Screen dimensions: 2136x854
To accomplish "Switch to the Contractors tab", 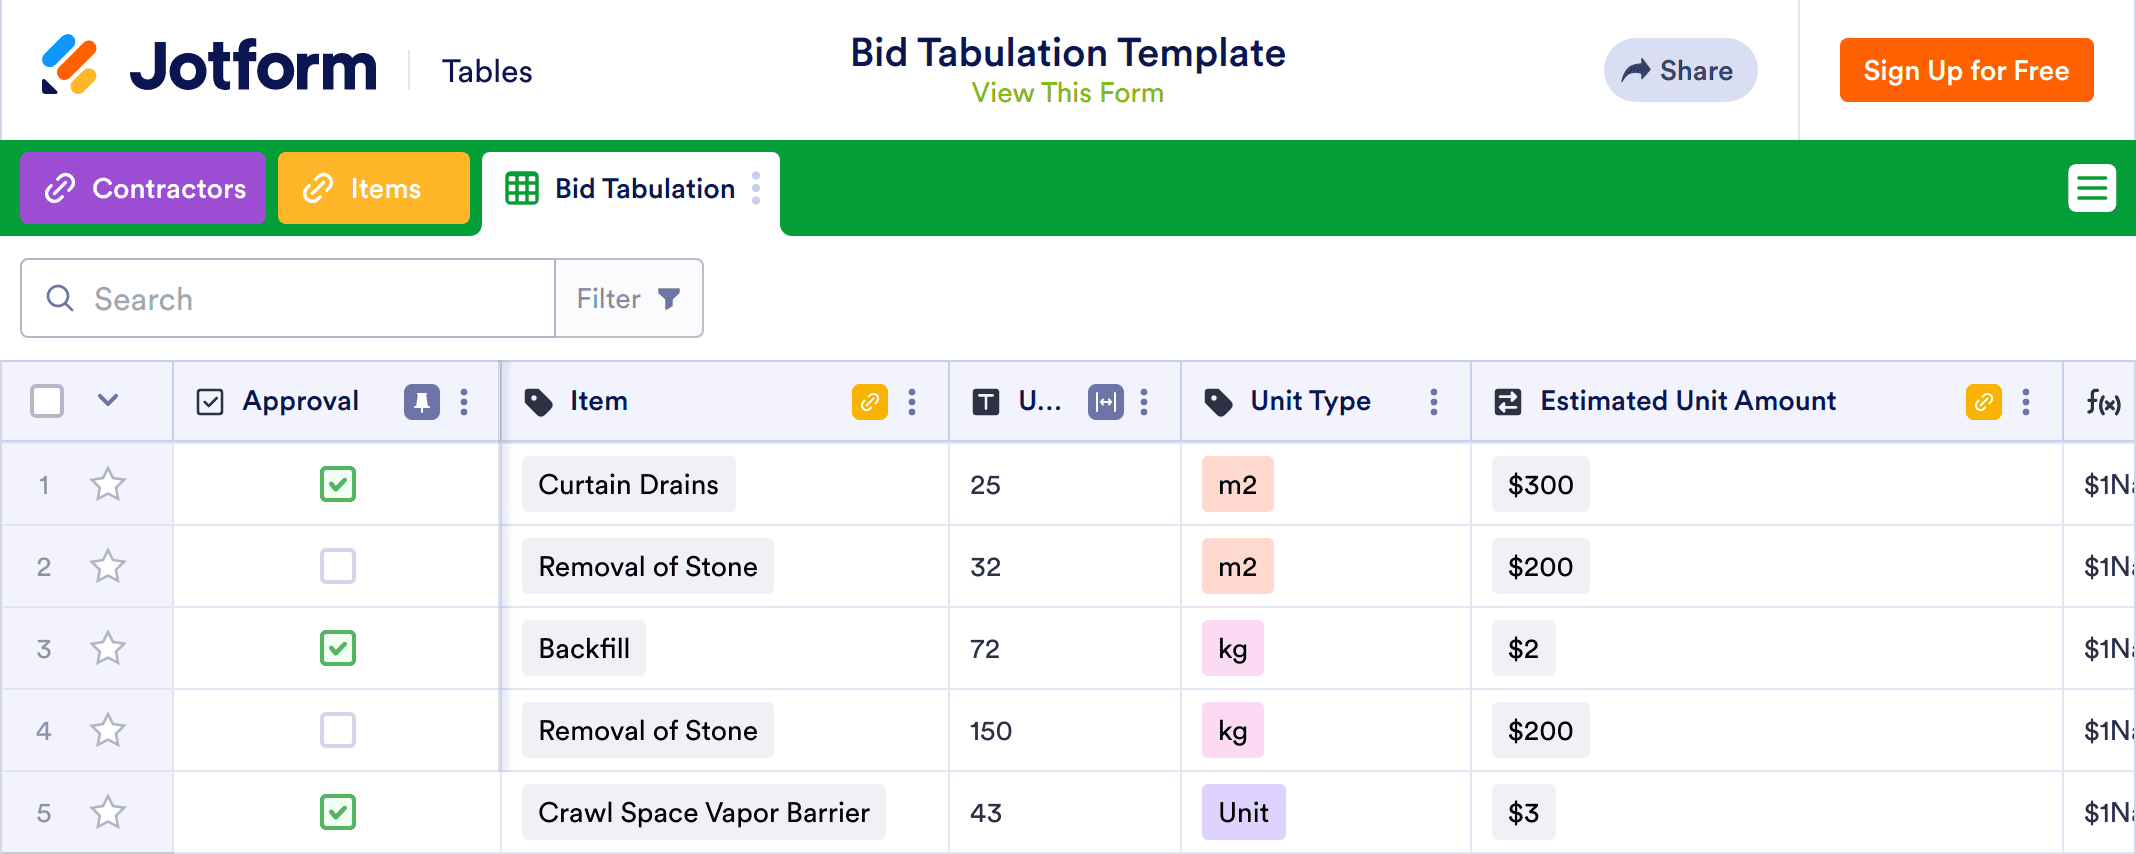I will [143, 188].
